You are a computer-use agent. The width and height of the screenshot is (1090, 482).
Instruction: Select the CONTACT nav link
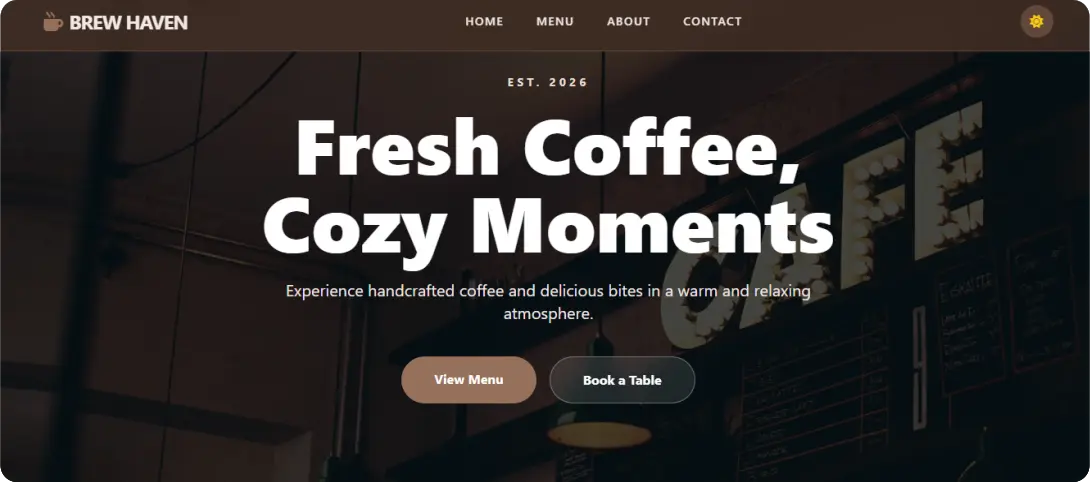pyautogui.click(x=712, y=22)
